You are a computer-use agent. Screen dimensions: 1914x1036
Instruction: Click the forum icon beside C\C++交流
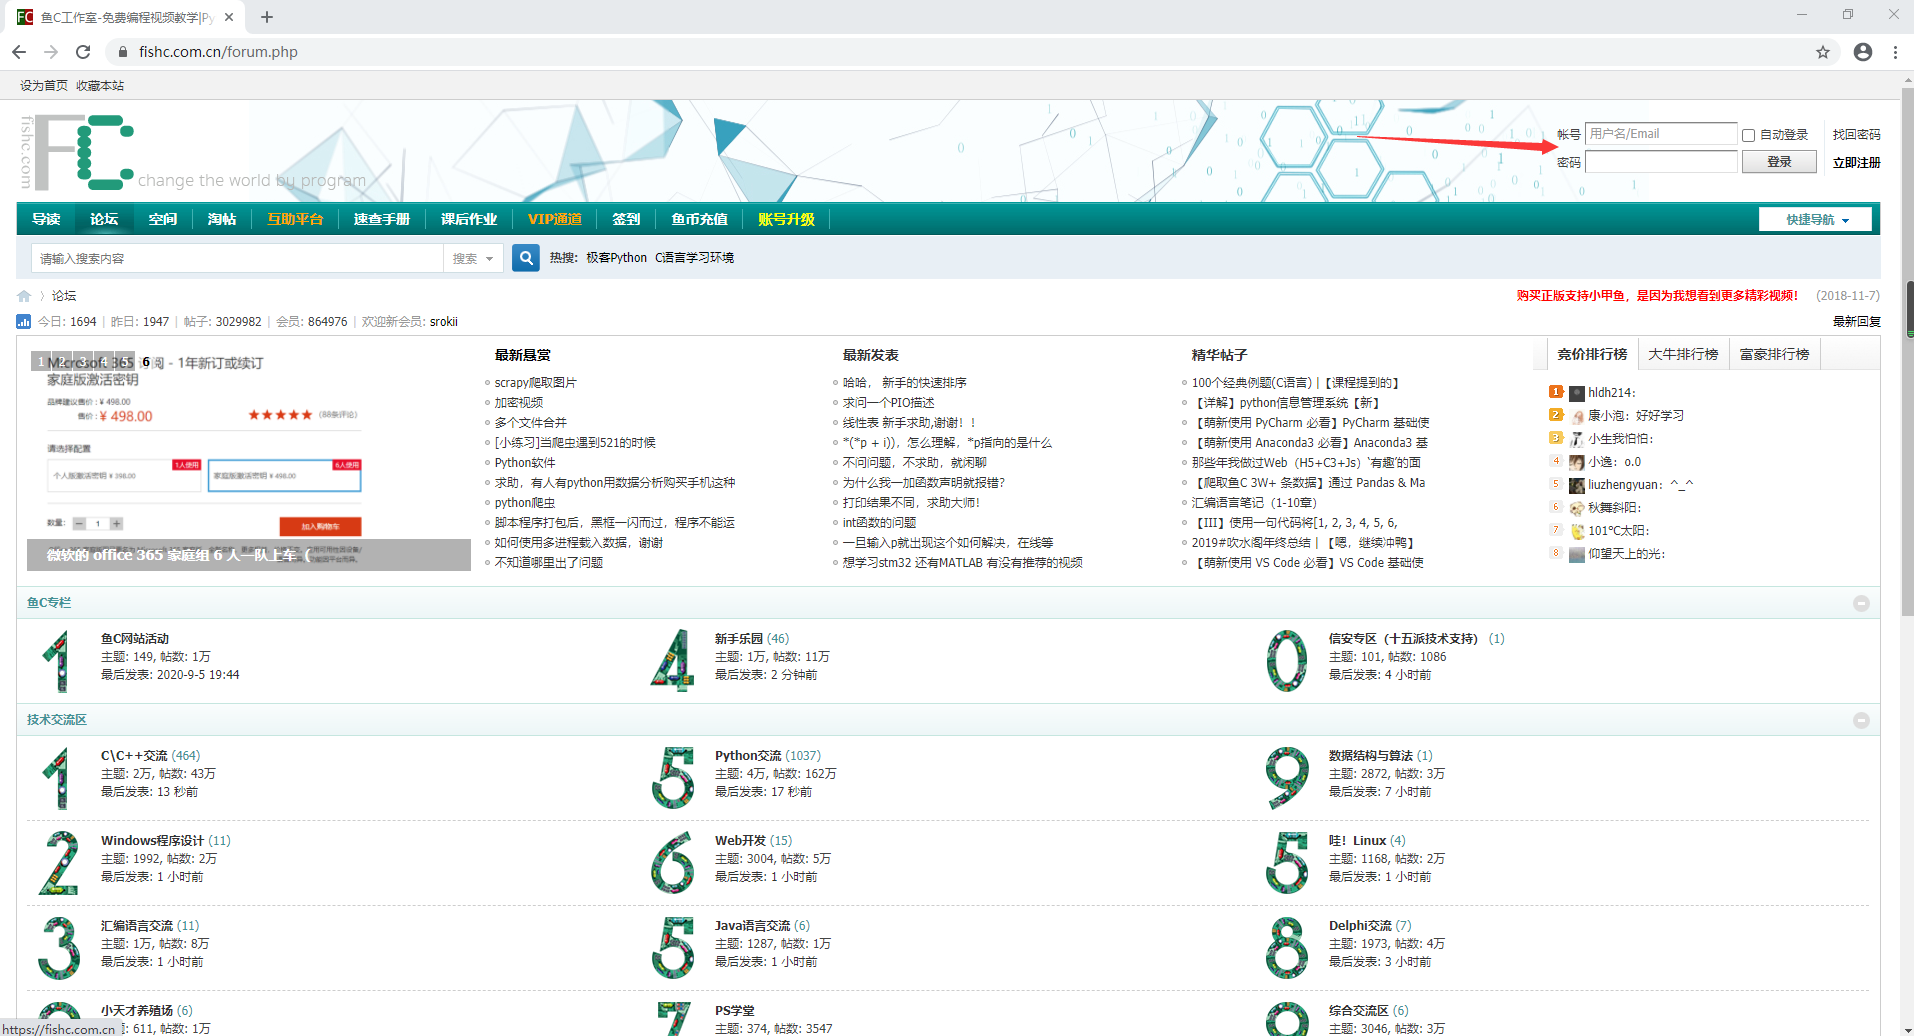click(x=59, y=778)
